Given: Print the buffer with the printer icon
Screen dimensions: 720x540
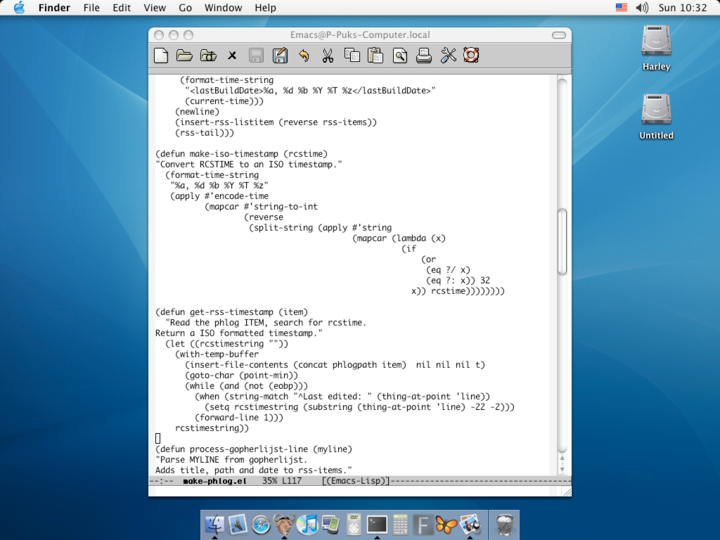Looking at the screenshot, I should pyautogui.click(x=424, y=56).
